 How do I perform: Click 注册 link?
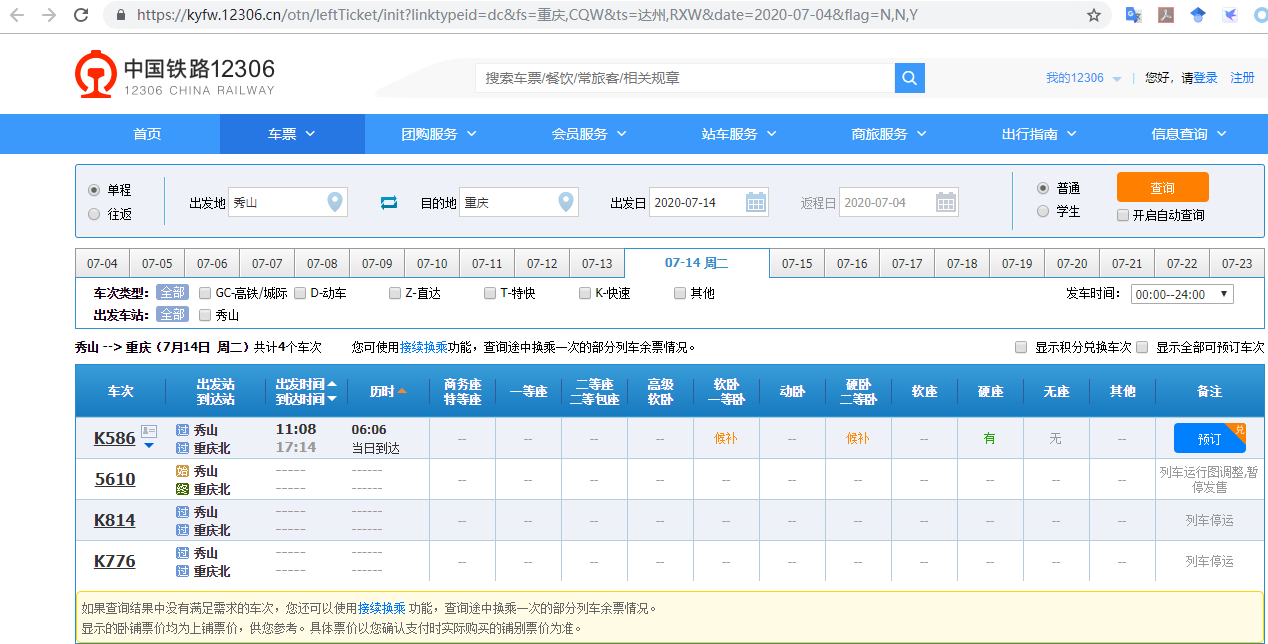[x=1242, y=78]
